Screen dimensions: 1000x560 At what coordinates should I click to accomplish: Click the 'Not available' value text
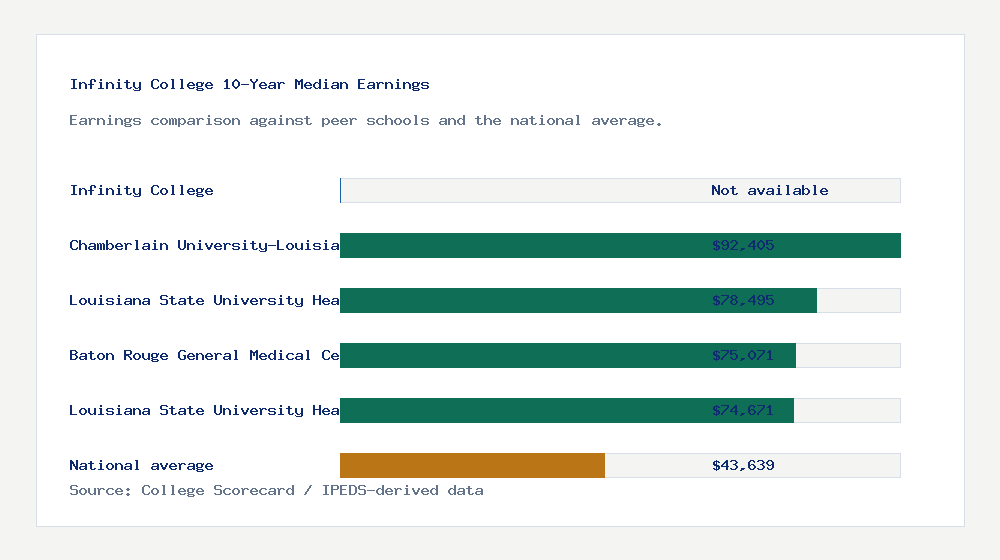coord(770,190)
